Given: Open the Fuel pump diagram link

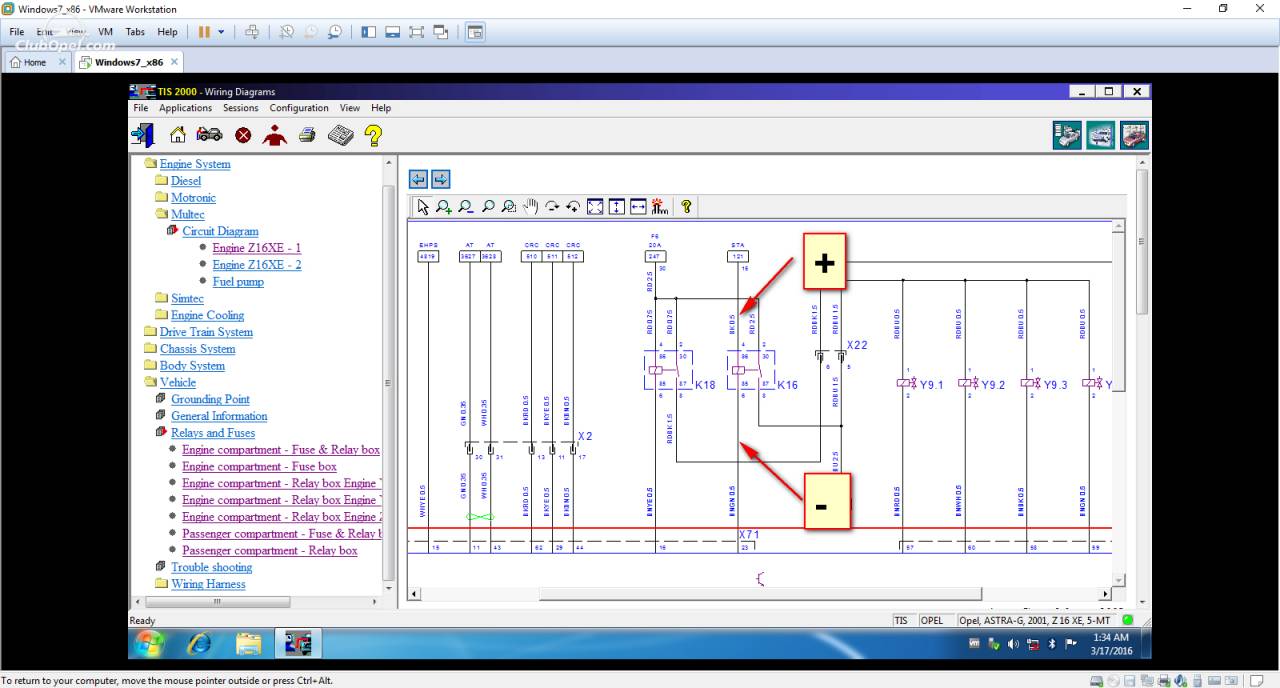Looking at the screenshot, I should [x=238, y=282].
